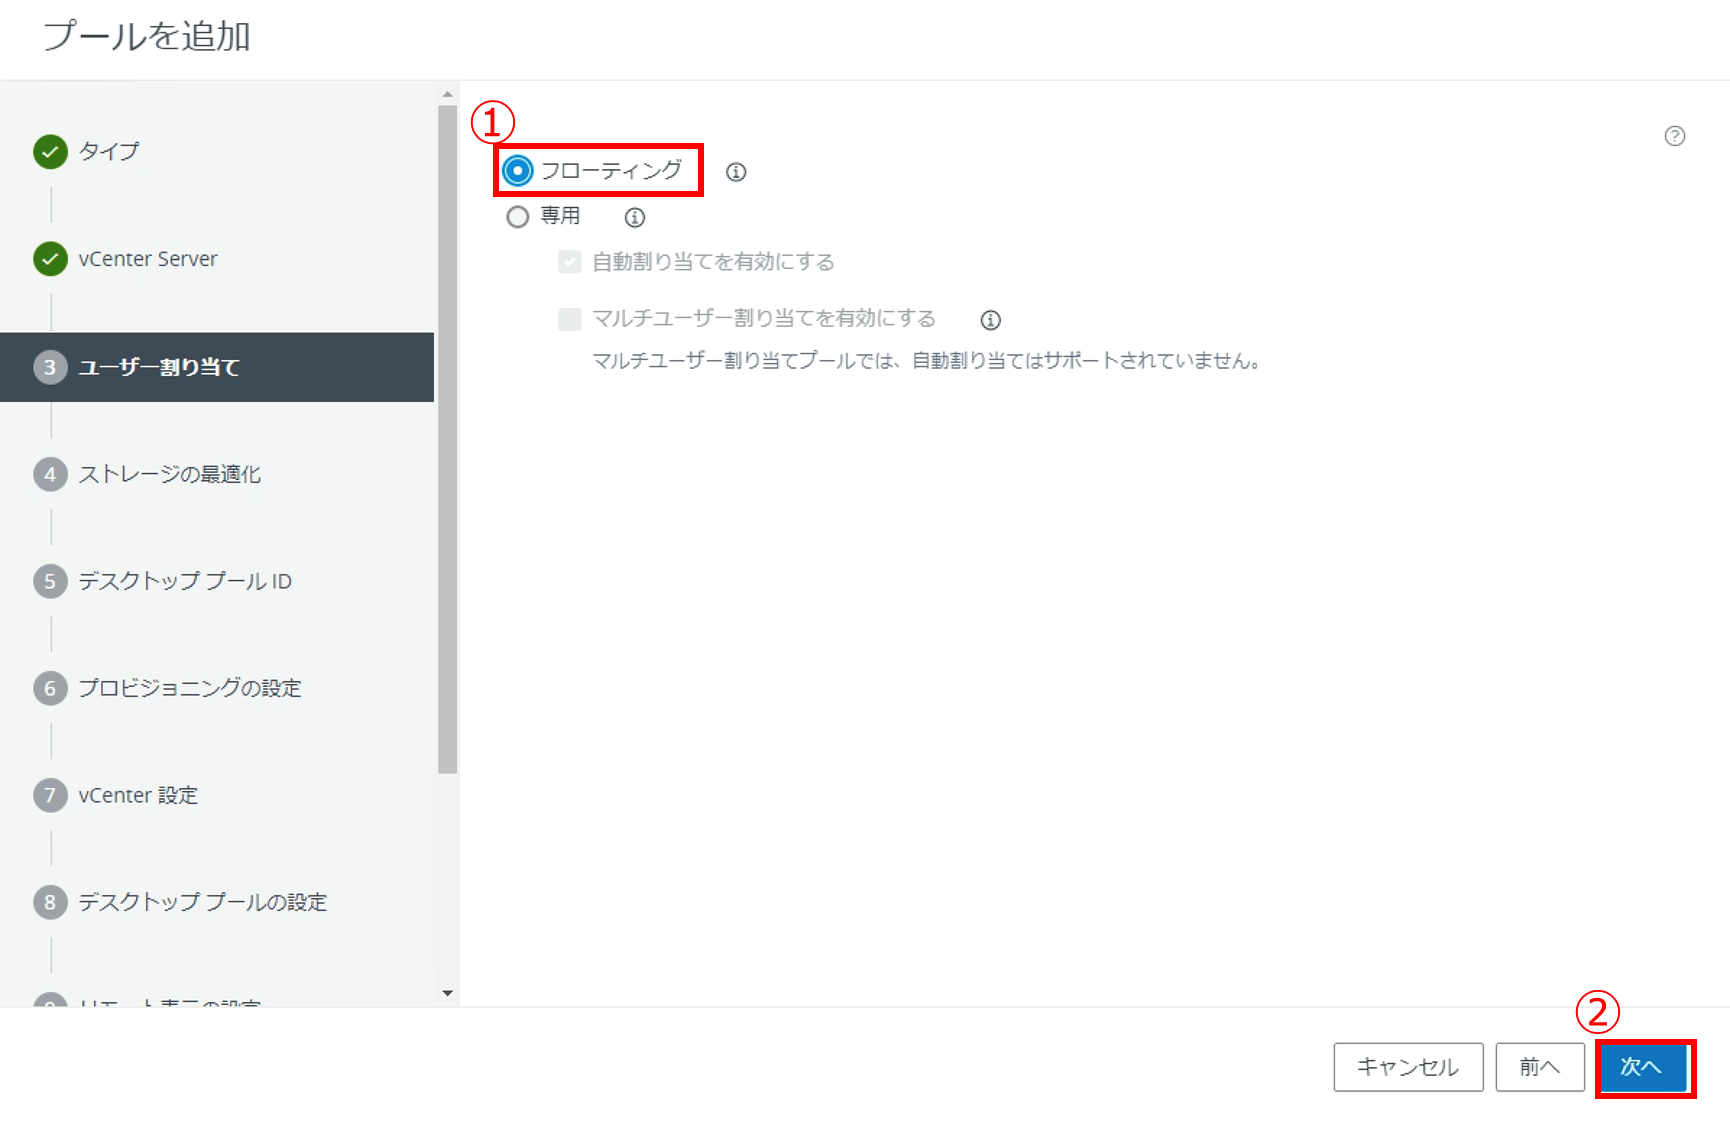This screenshot has height=1125, width=1730.
Task: Click the 次へ button
Action: pos(1641,1067)
